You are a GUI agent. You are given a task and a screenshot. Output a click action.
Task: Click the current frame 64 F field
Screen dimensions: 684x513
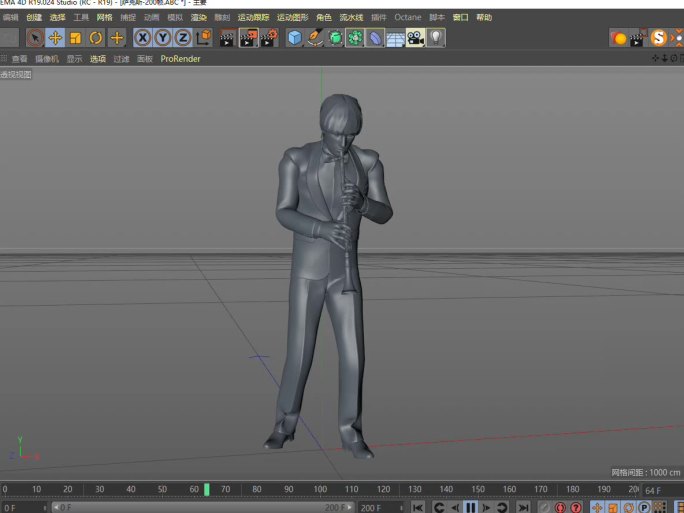661,490
